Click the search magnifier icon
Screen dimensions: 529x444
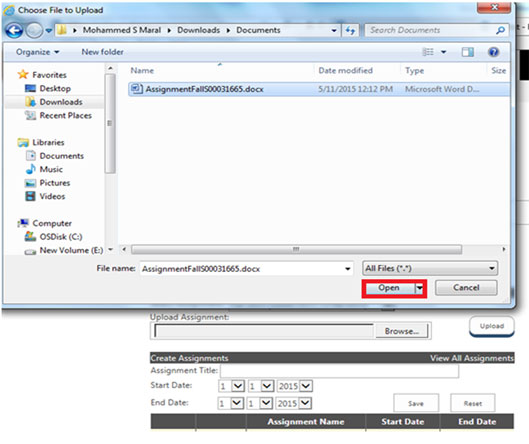[x=500, y=31]
